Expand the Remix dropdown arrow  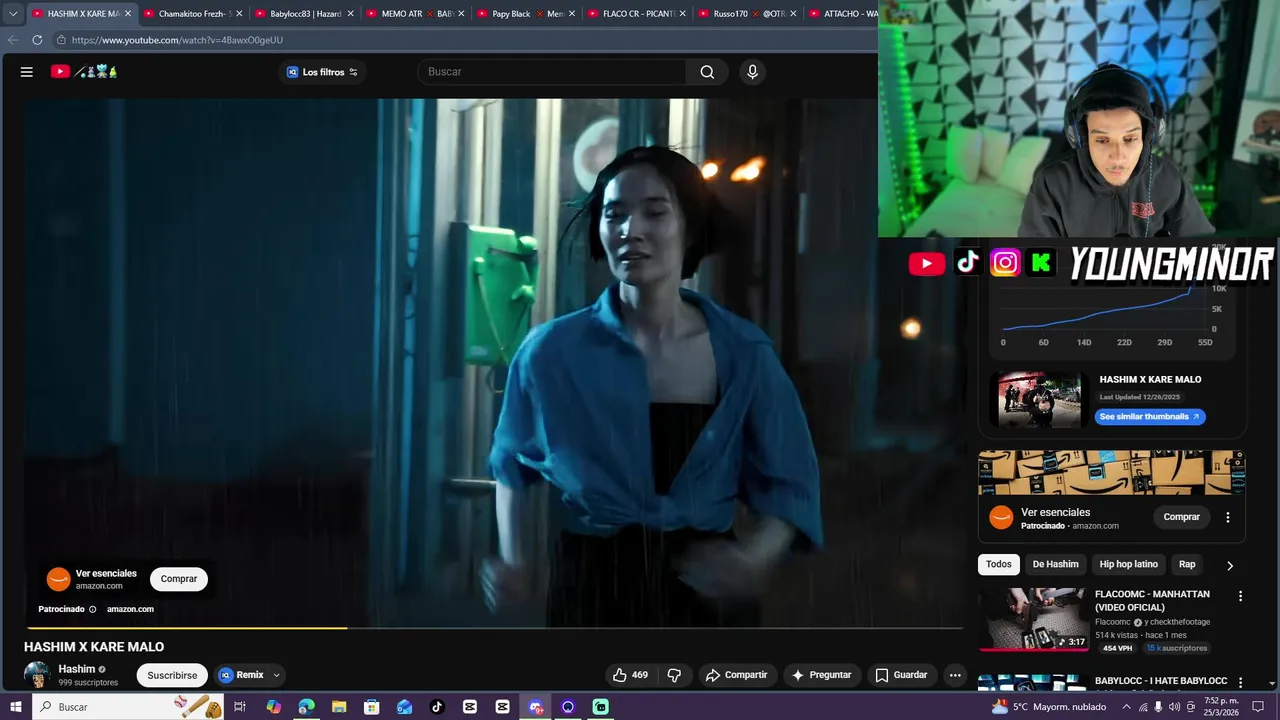click(x=276, y=675)
